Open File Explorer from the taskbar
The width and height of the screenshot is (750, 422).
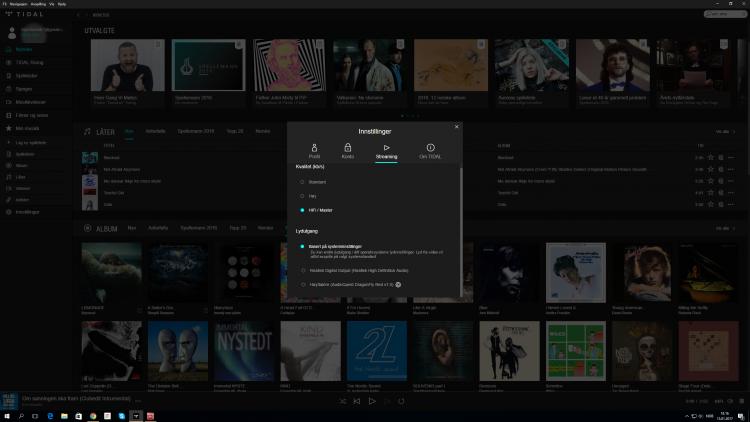[x=64, y=416]
